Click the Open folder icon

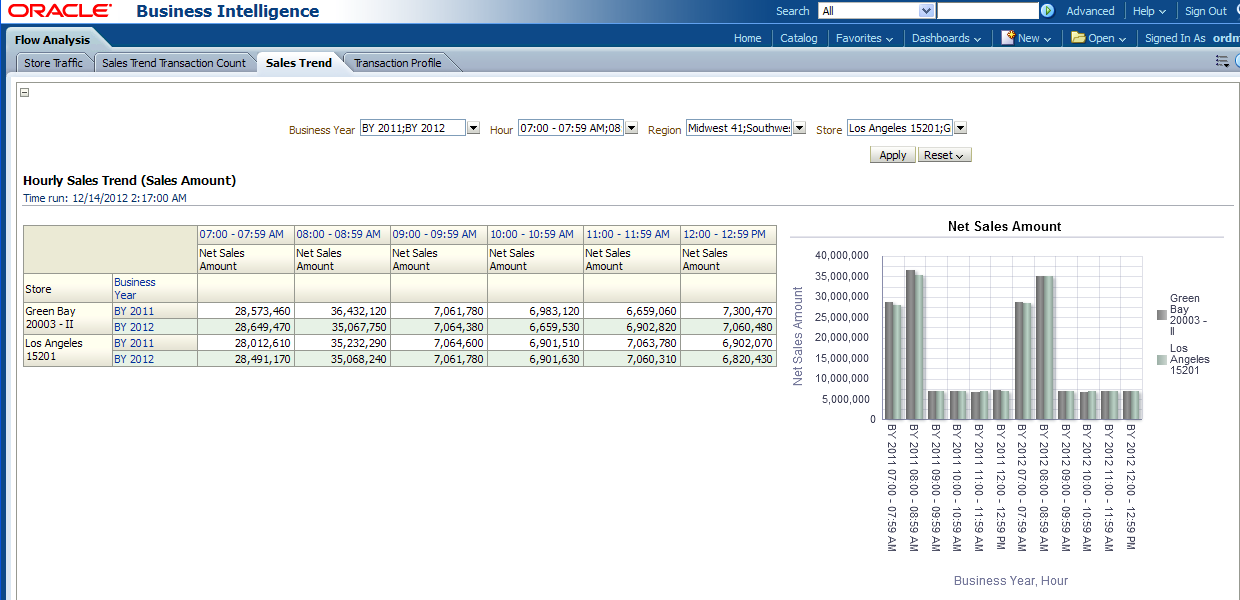pyautogui.click(x=1078, y=38)
